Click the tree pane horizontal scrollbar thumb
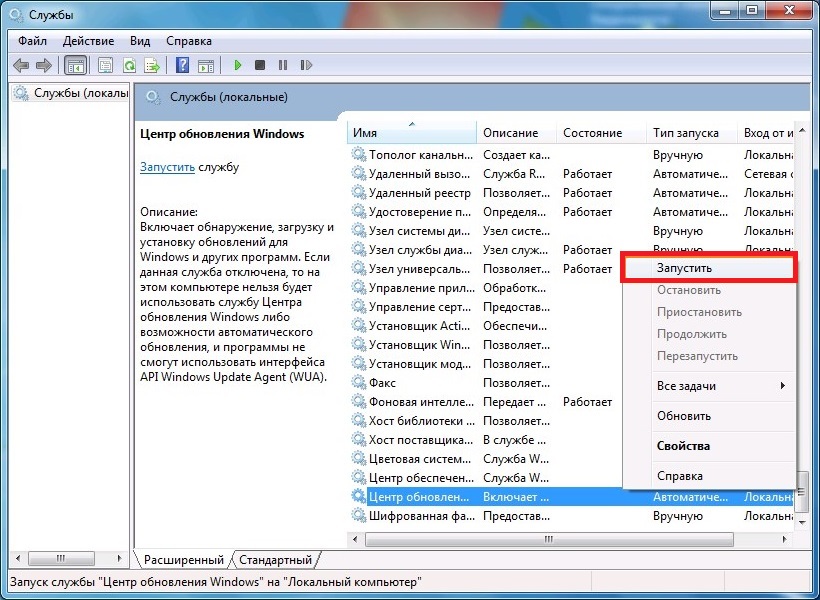820x600 pixels. (x=61, y=558)
